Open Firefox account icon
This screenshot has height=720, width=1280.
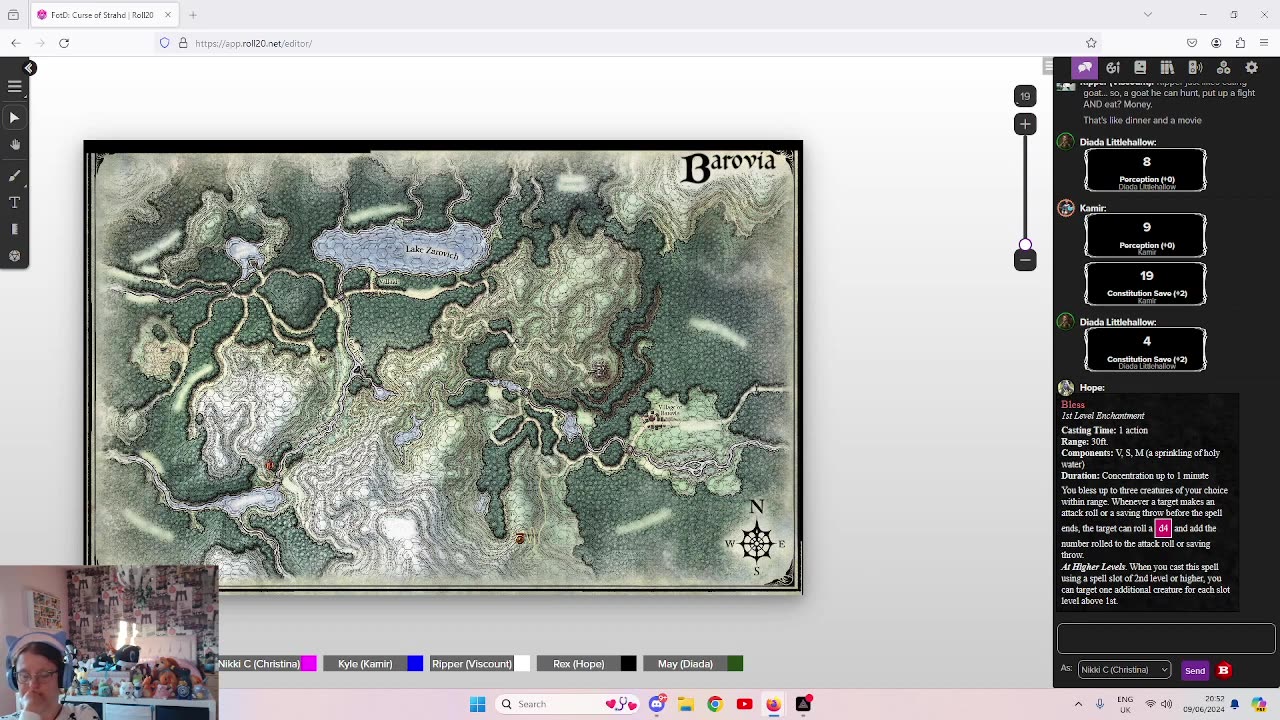click(1216, 43)
